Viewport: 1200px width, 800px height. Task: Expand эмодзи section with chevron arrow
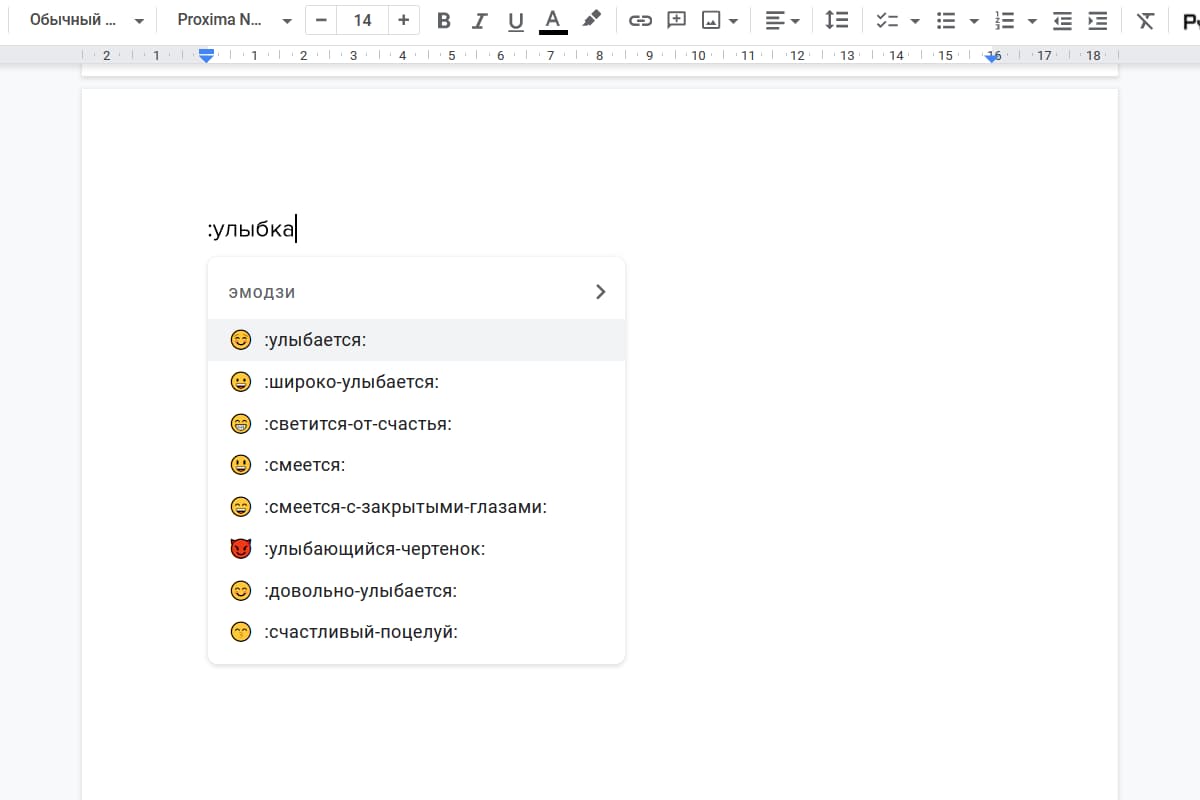[600, 292]
